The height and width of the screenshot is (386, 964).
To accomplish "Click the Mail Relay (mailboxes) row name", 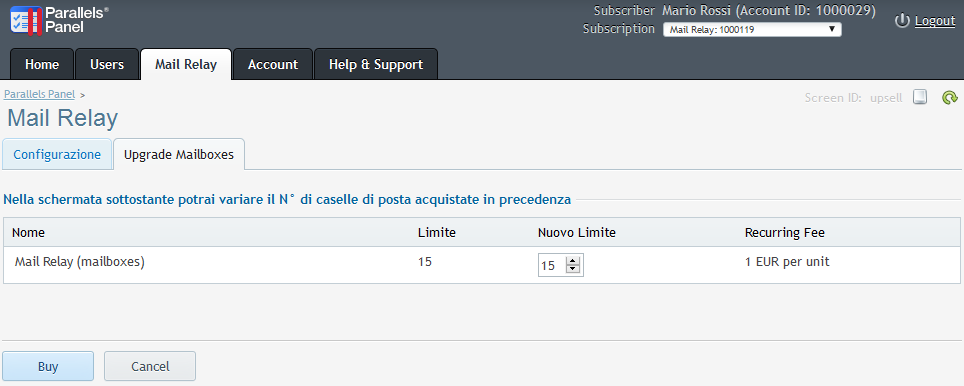I will [79, 262].
